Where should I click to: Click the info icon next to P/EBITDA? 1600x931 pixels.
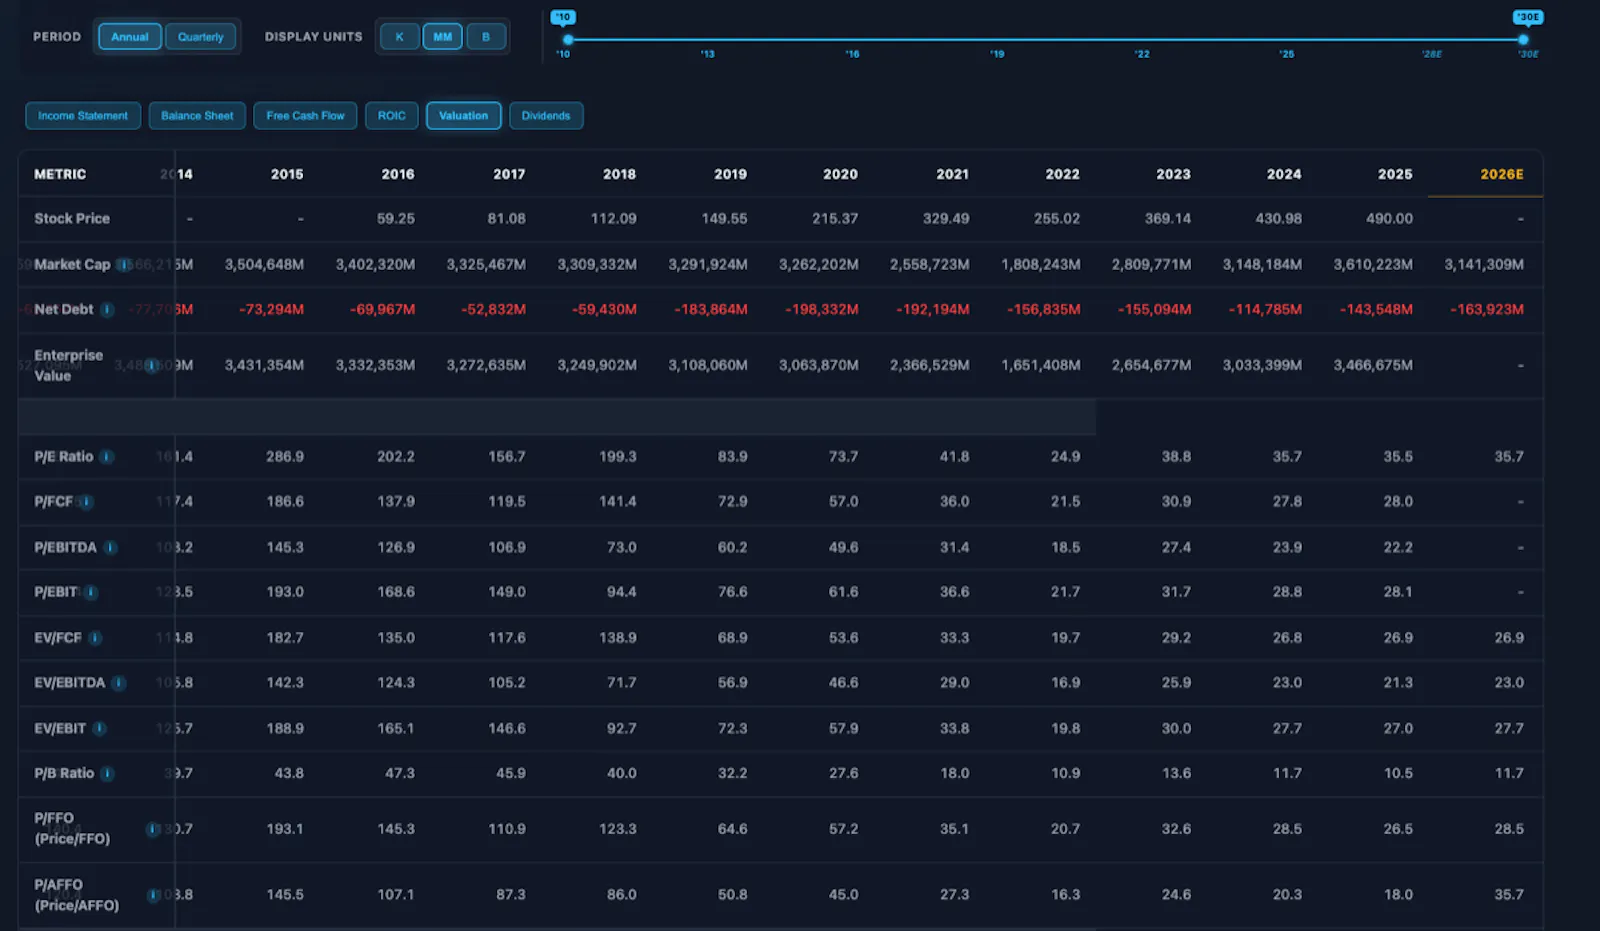110,548
